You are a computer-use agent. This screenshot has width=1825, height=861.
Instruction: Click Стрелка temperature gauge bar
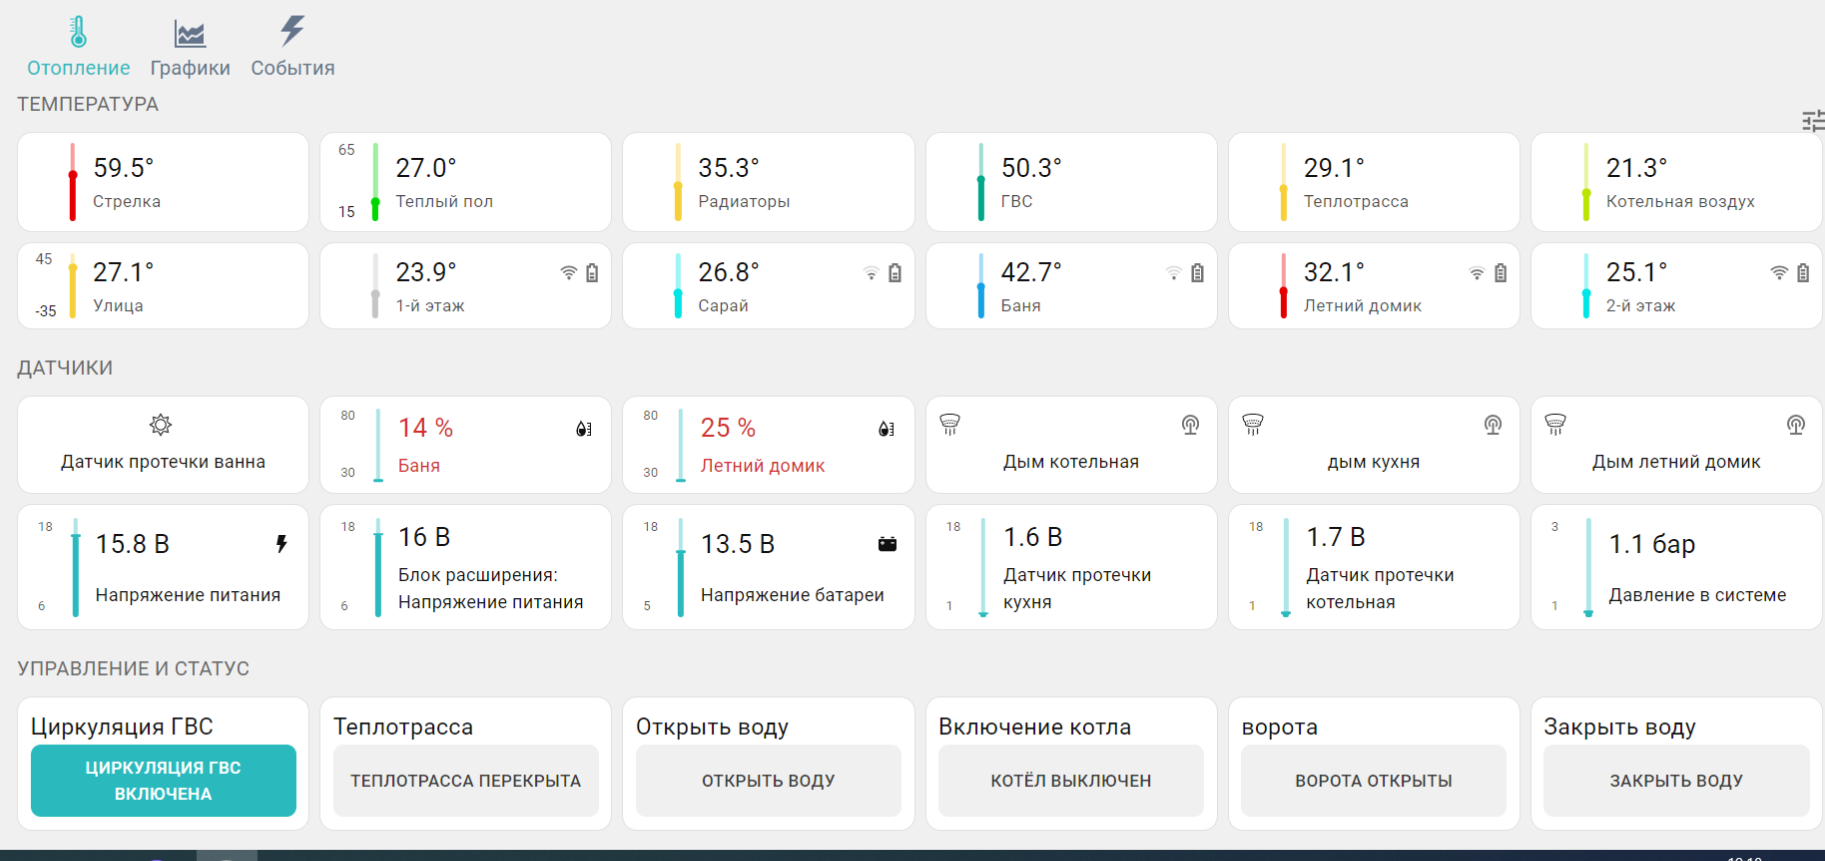(x=72, y=182)
